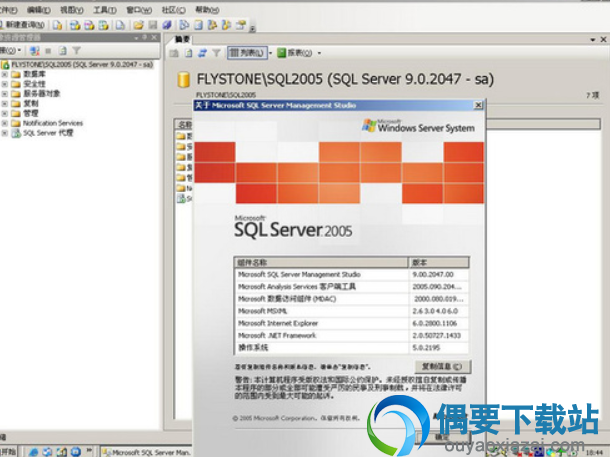Open the 窗口(W) menu
Viewport: 610px width, 457px height.
tap(139, 10)
